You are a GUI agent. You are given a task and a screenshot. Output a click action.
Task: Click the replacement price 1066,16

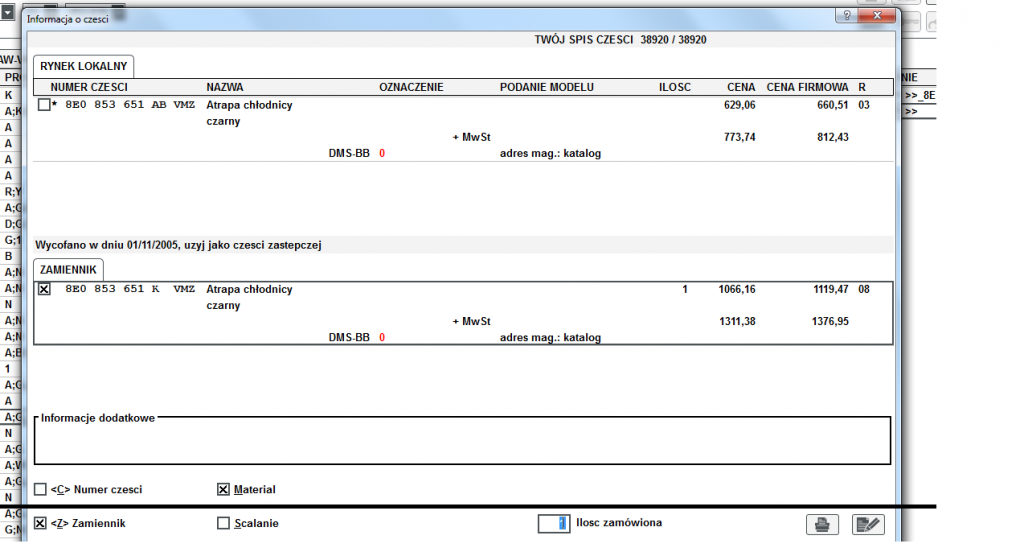[x=737, y=289]
